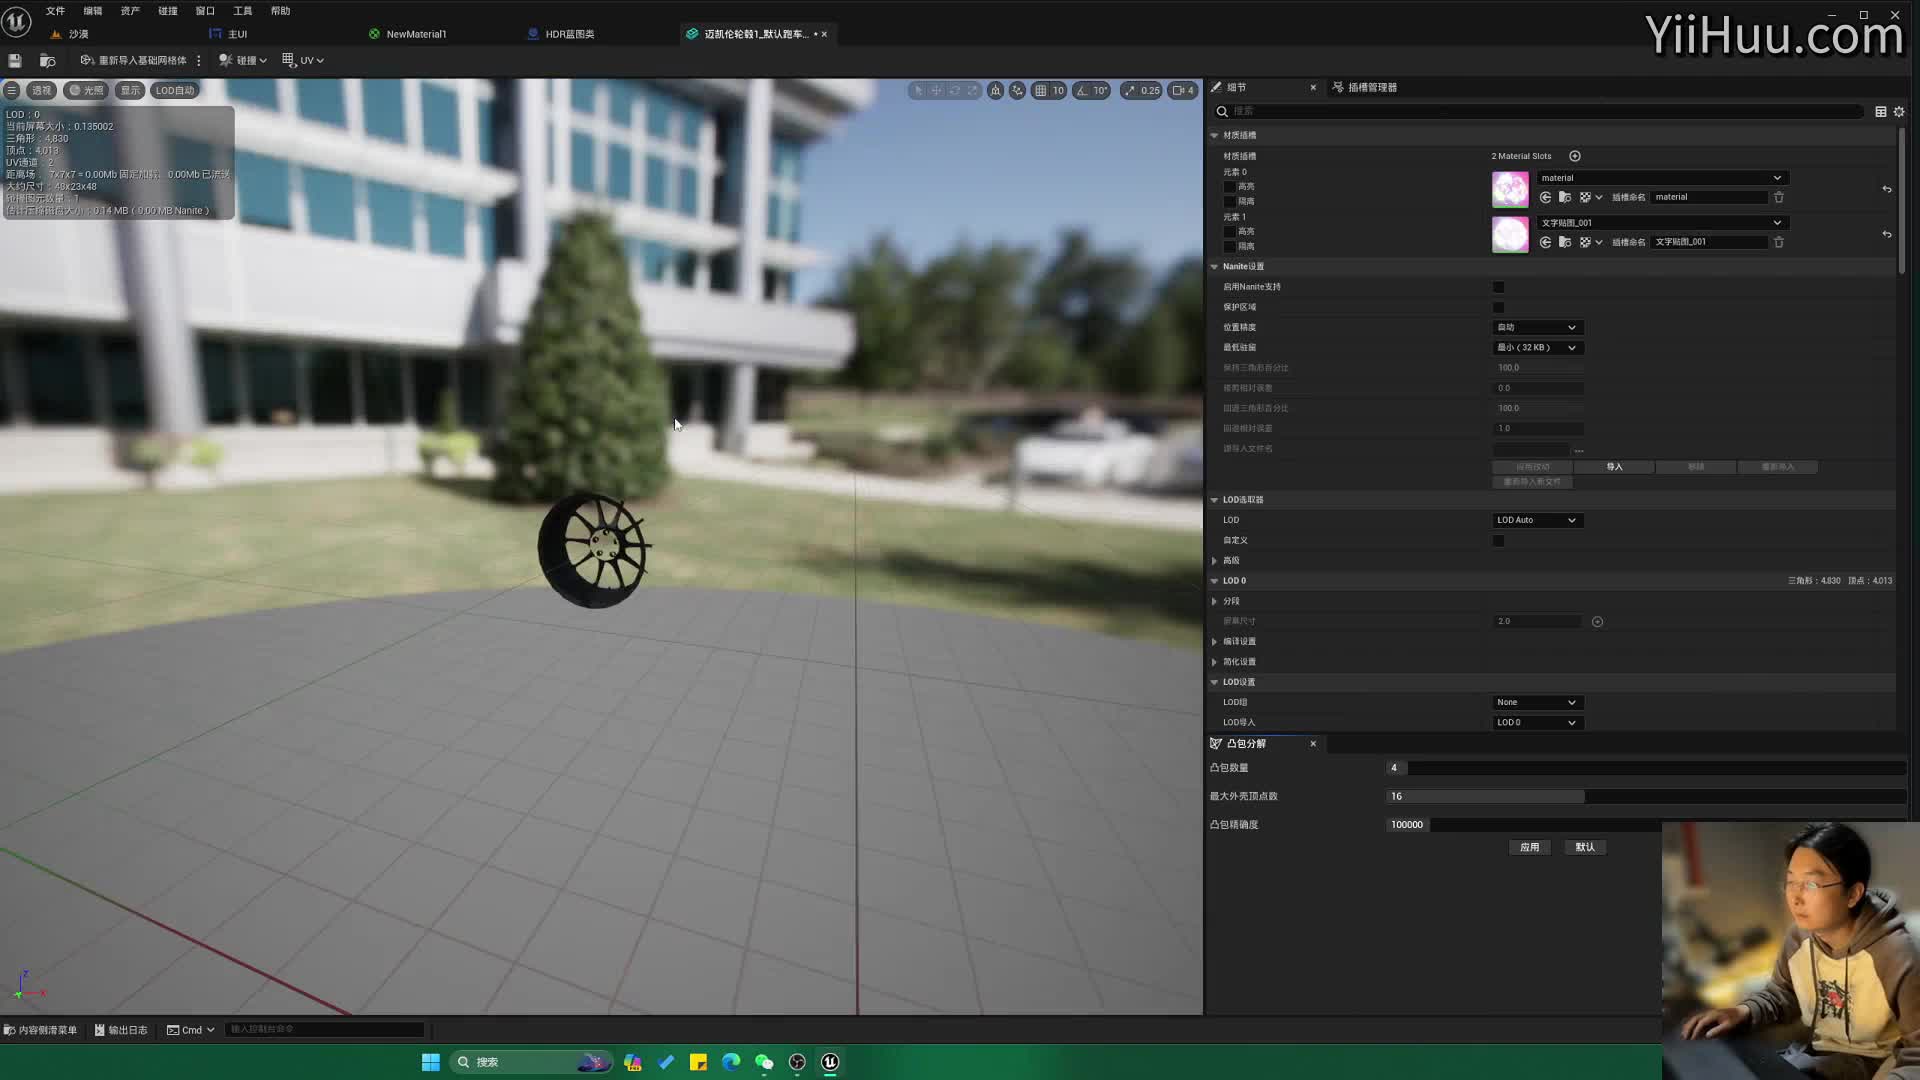
Task: Adjust the 最大外壳顶点数 slider
Action: 1646,797
